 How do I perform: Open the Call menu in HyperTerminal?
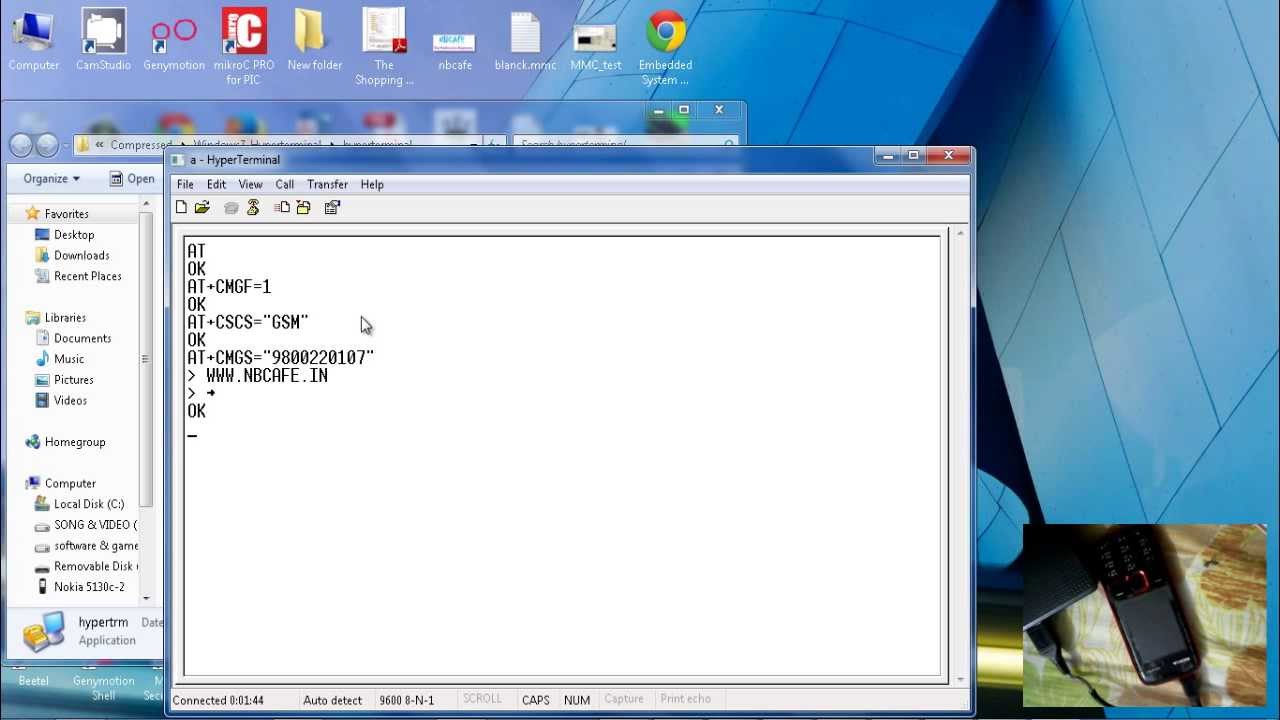(x=285, y=184)
